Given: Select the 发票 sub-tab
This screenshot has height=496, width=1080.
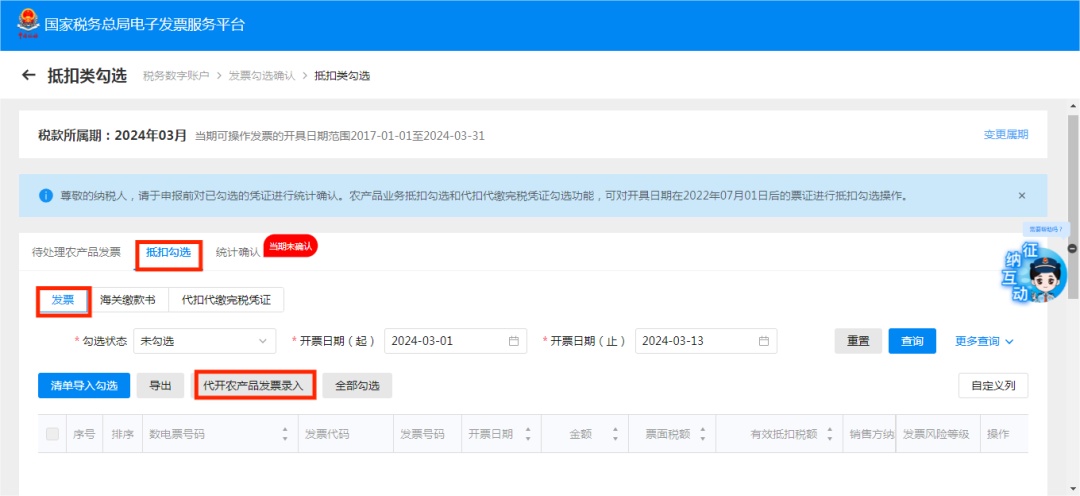Looking at the screenshot, I should click(63, 300).
